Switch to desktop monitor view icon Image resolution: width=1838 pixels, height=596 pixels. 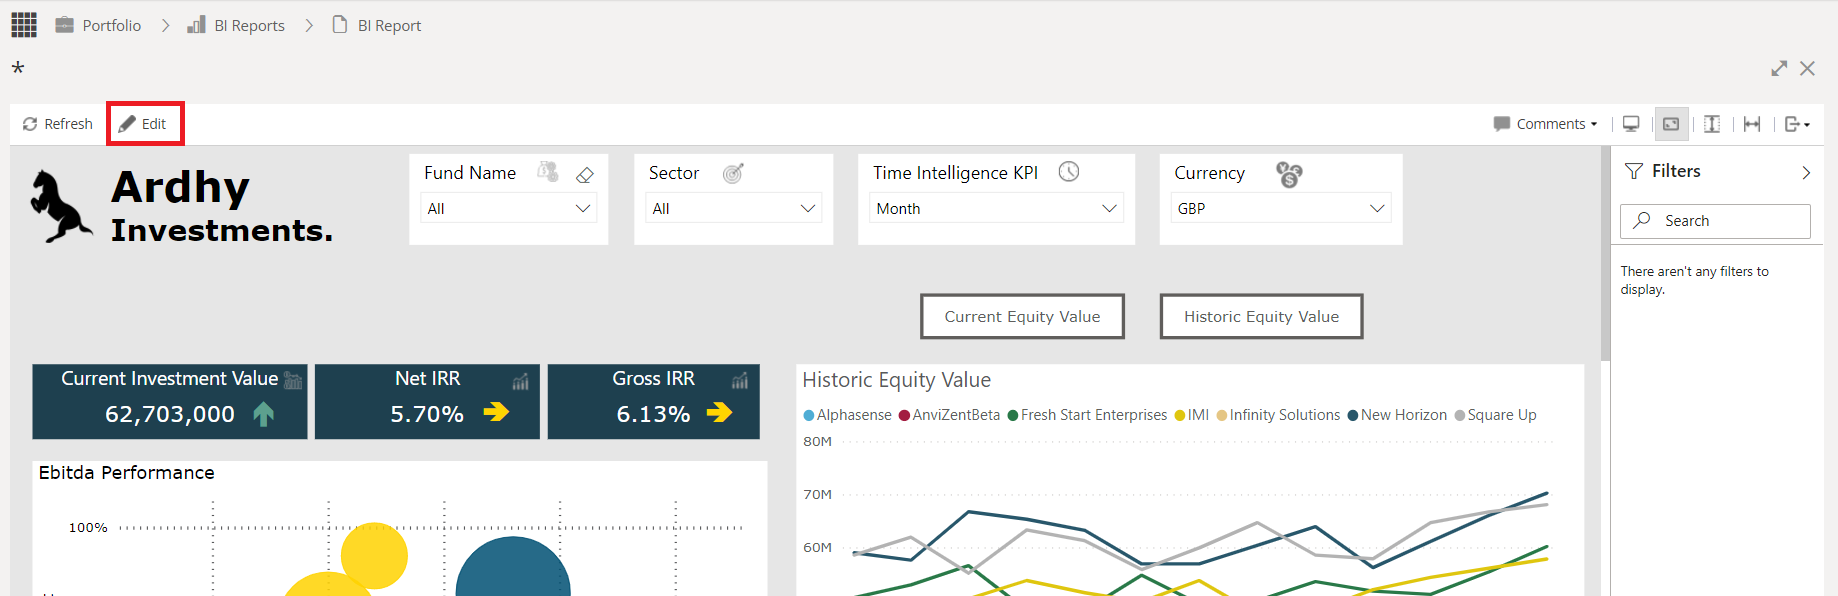tap(1631, 124)
